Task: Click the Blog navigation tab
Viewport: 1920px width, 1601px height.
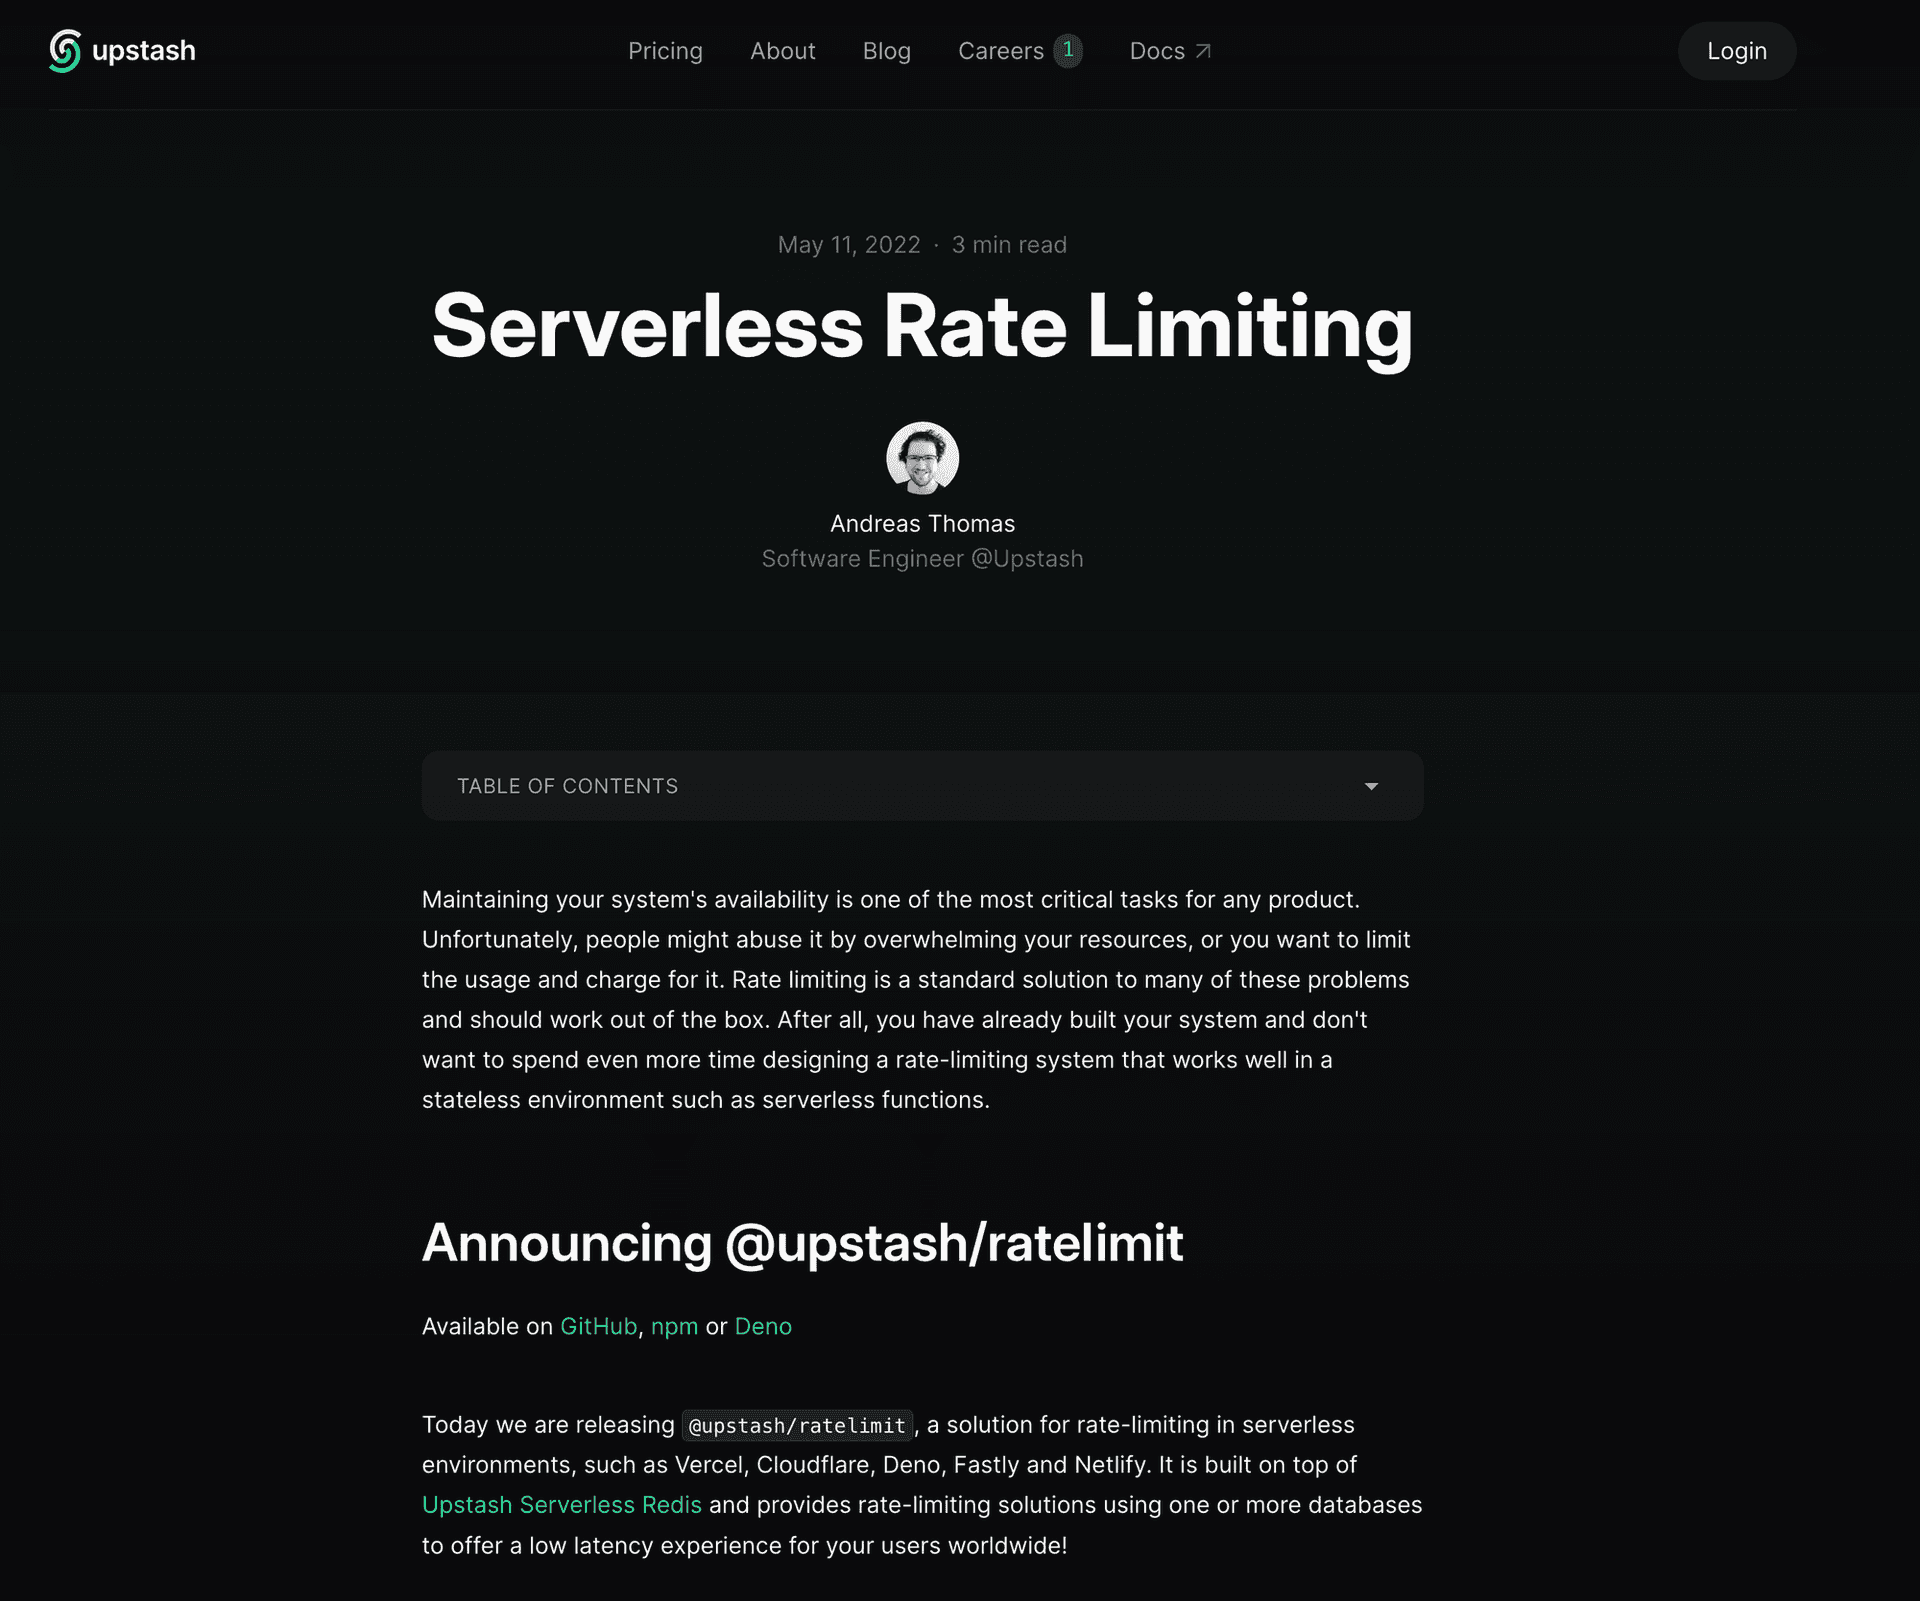Action: [887, 51]
